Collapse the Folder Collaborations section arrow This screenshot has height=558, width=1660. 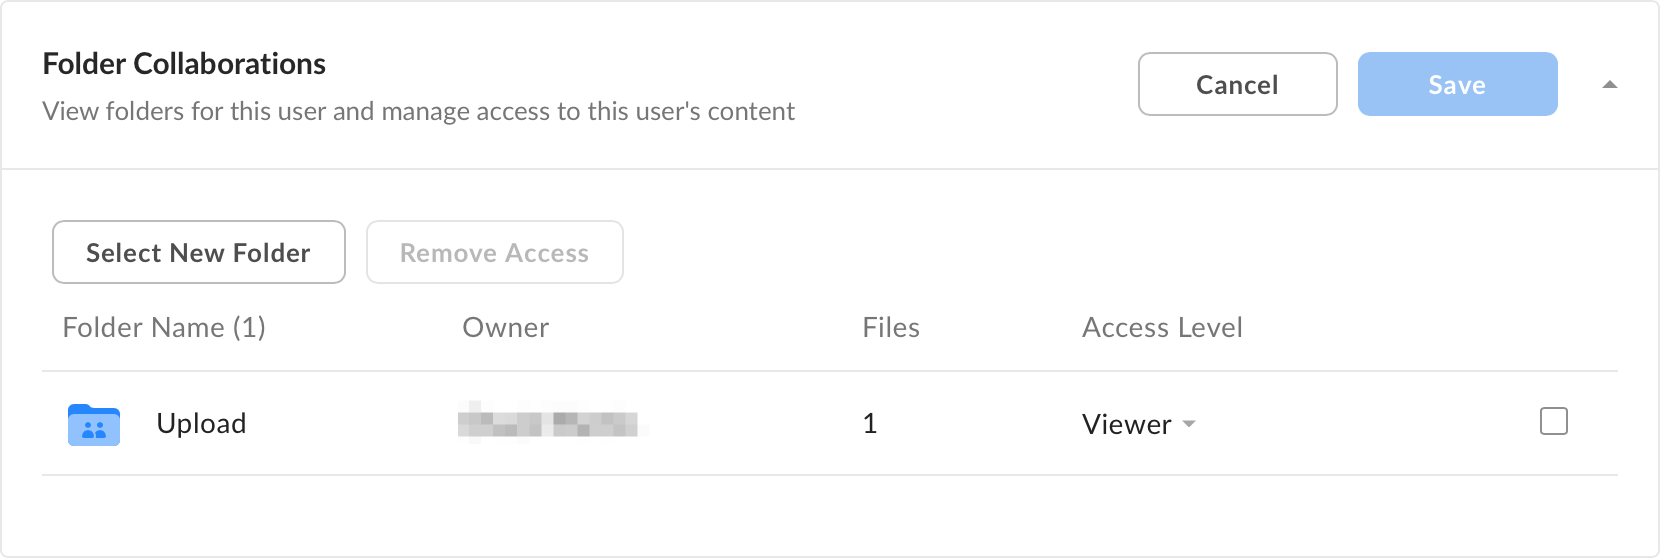pos(1610,85)
